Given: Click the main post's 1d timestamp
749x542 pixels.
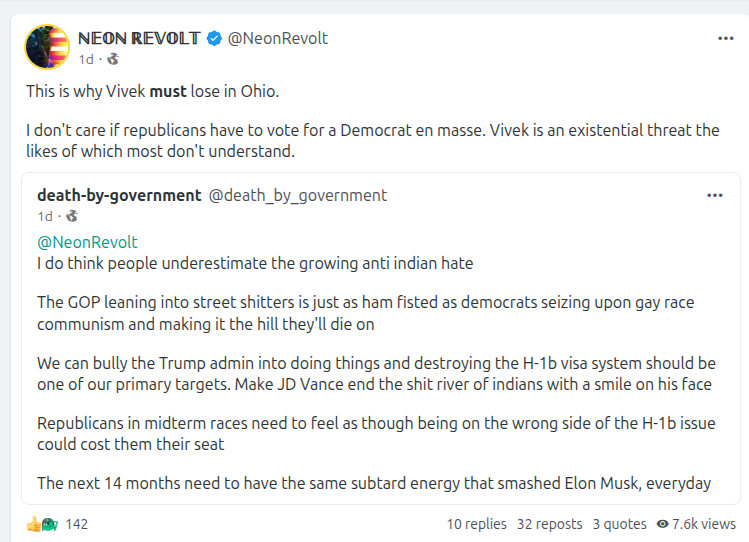Looking at the screenshot, I should coord(84,59).
